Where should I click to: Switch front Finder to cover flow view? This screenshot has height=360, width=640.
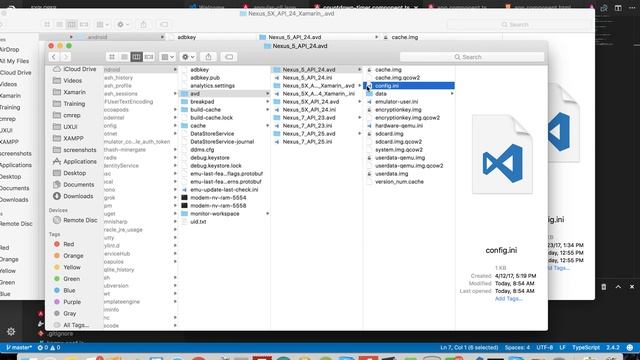click(x=149, y=57)
